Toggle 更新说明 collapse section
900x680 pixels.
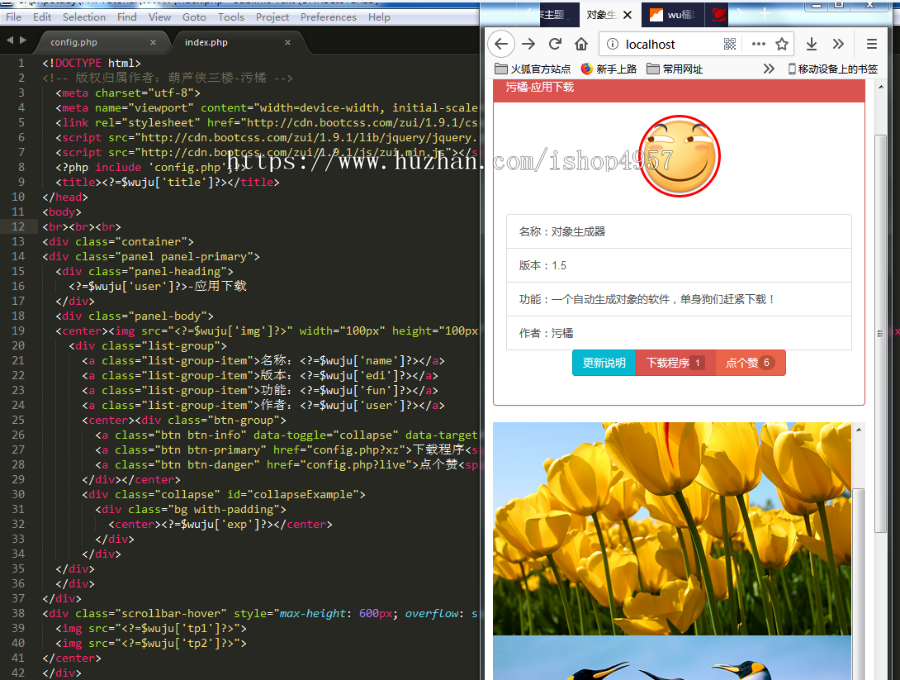point(604,363)
